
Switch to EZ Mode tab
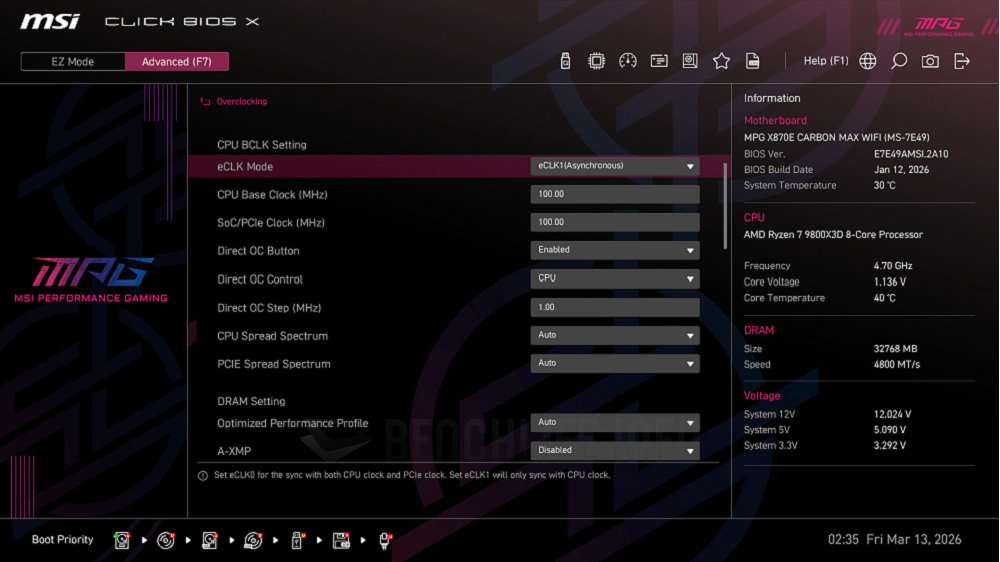click(x=73, y=62)
